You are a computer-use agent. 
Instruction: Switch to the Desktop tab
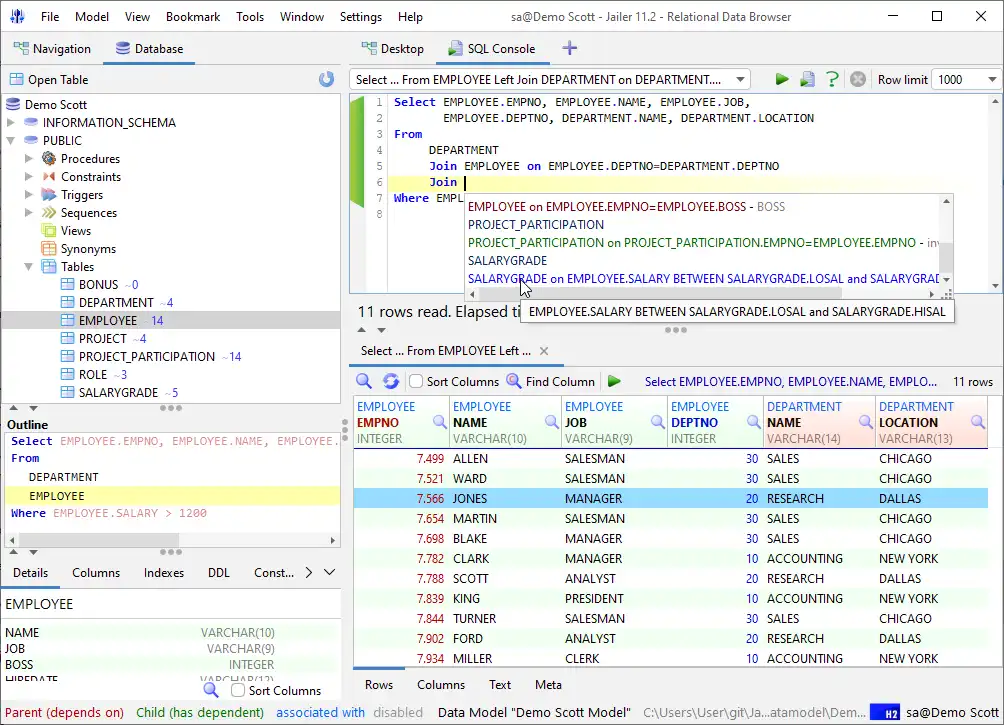[x=392, y=49]
